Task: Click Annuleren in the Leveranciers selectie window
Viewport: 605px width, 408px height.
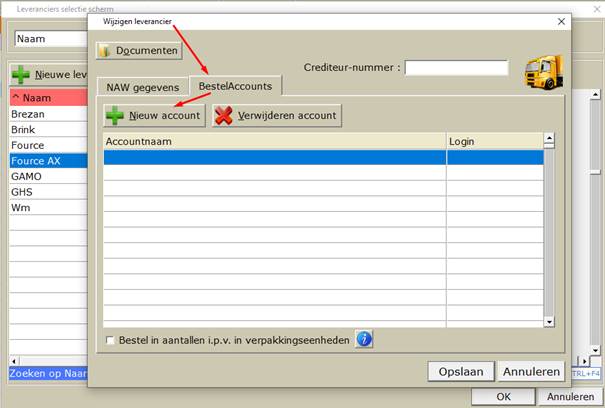Action: [570, 397]
